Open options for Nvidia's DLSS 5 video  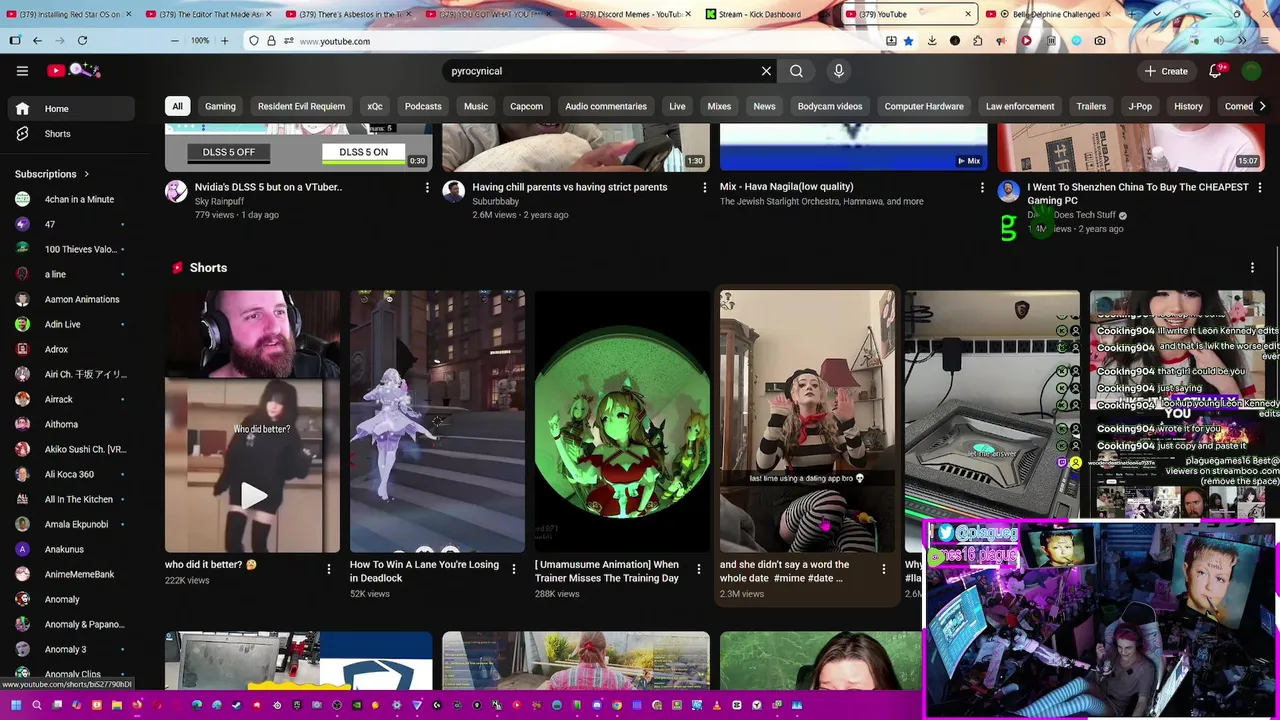tap(427, 187)
